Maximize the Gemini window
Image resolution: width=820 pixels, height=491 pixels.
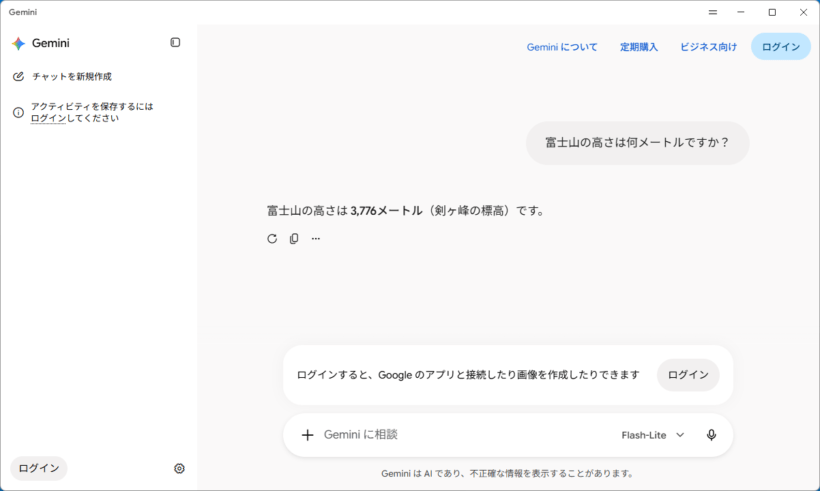[772, 12]
